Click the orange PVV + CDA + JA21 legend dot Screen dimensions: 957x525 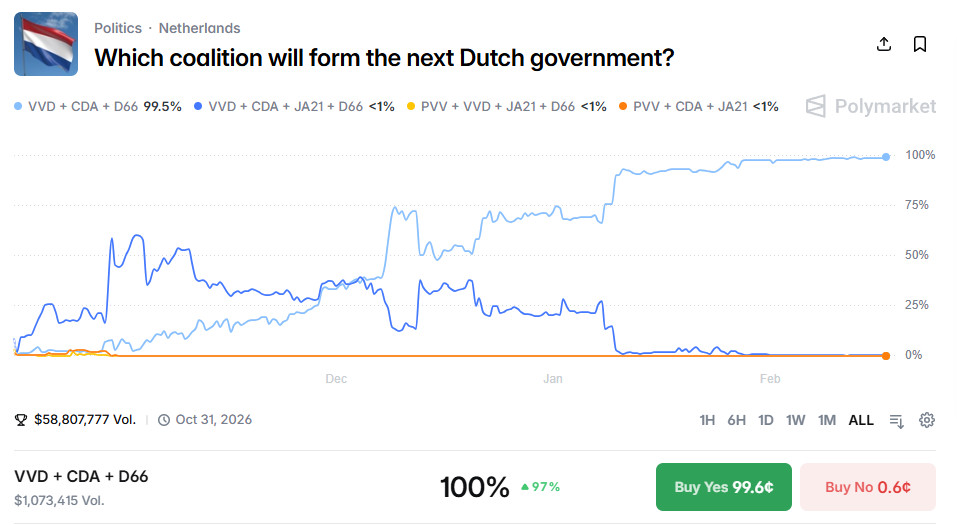[624, 106]
